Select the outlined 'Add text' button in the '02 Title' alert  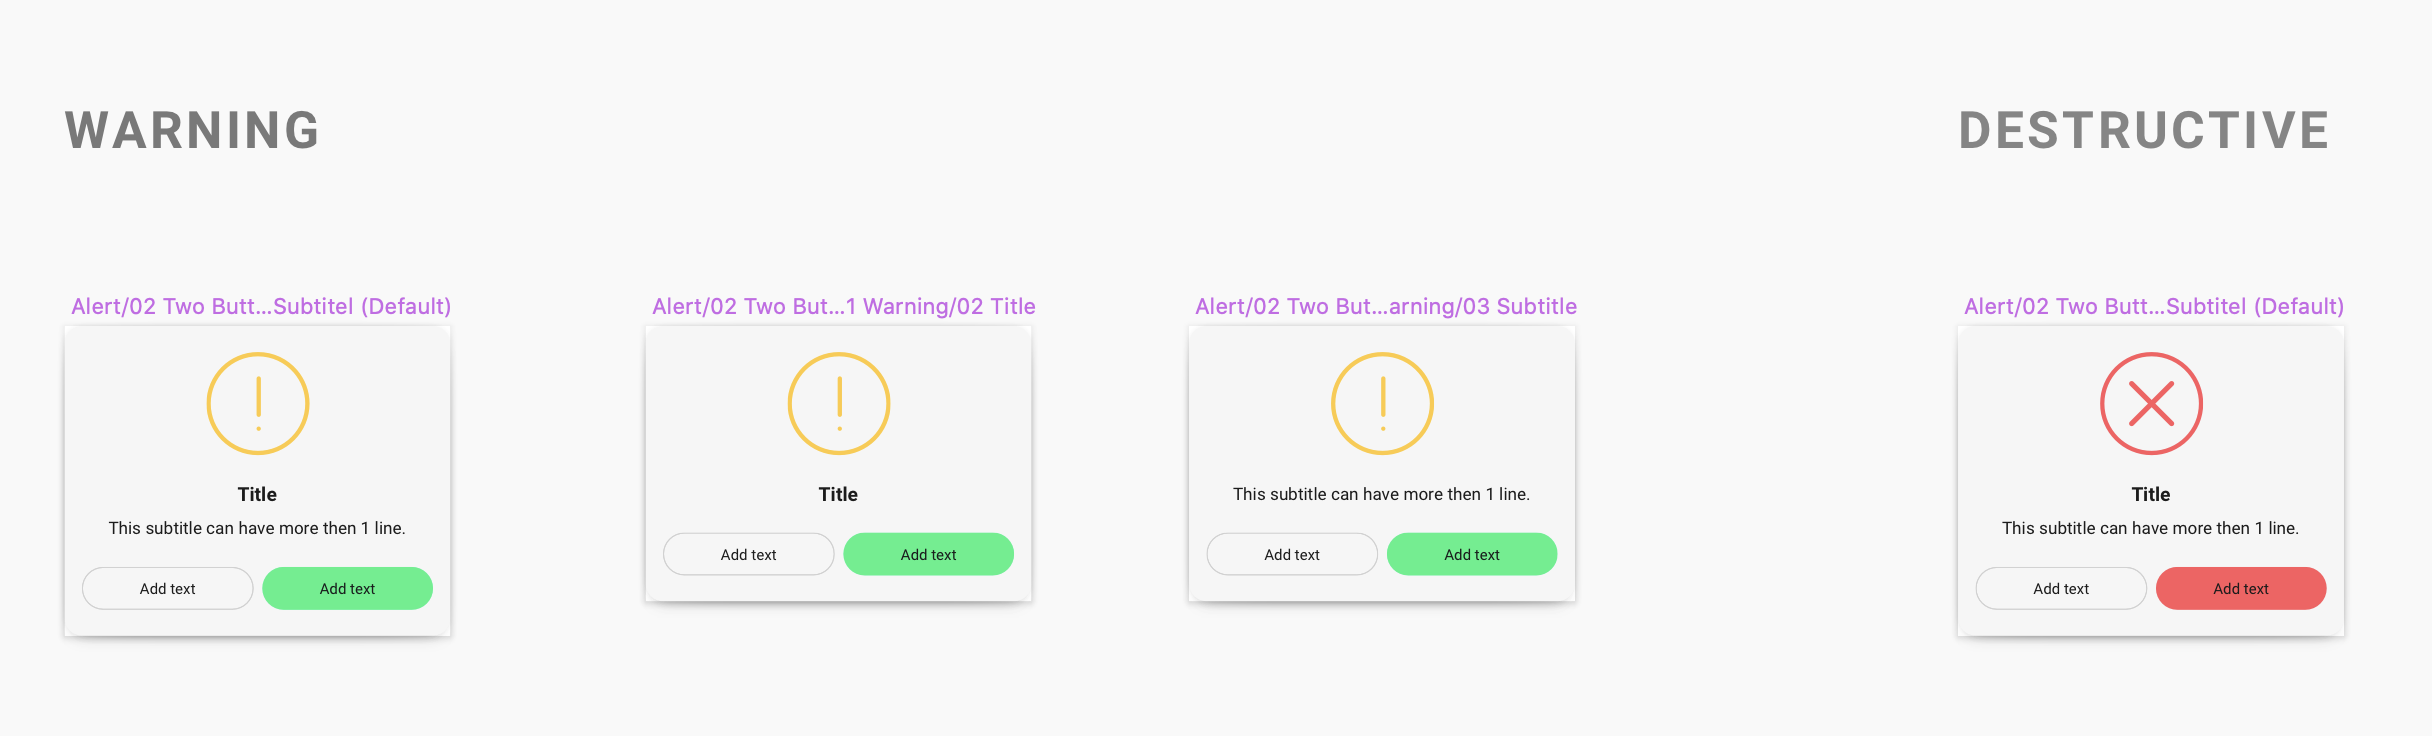click(x=748, y=553)
